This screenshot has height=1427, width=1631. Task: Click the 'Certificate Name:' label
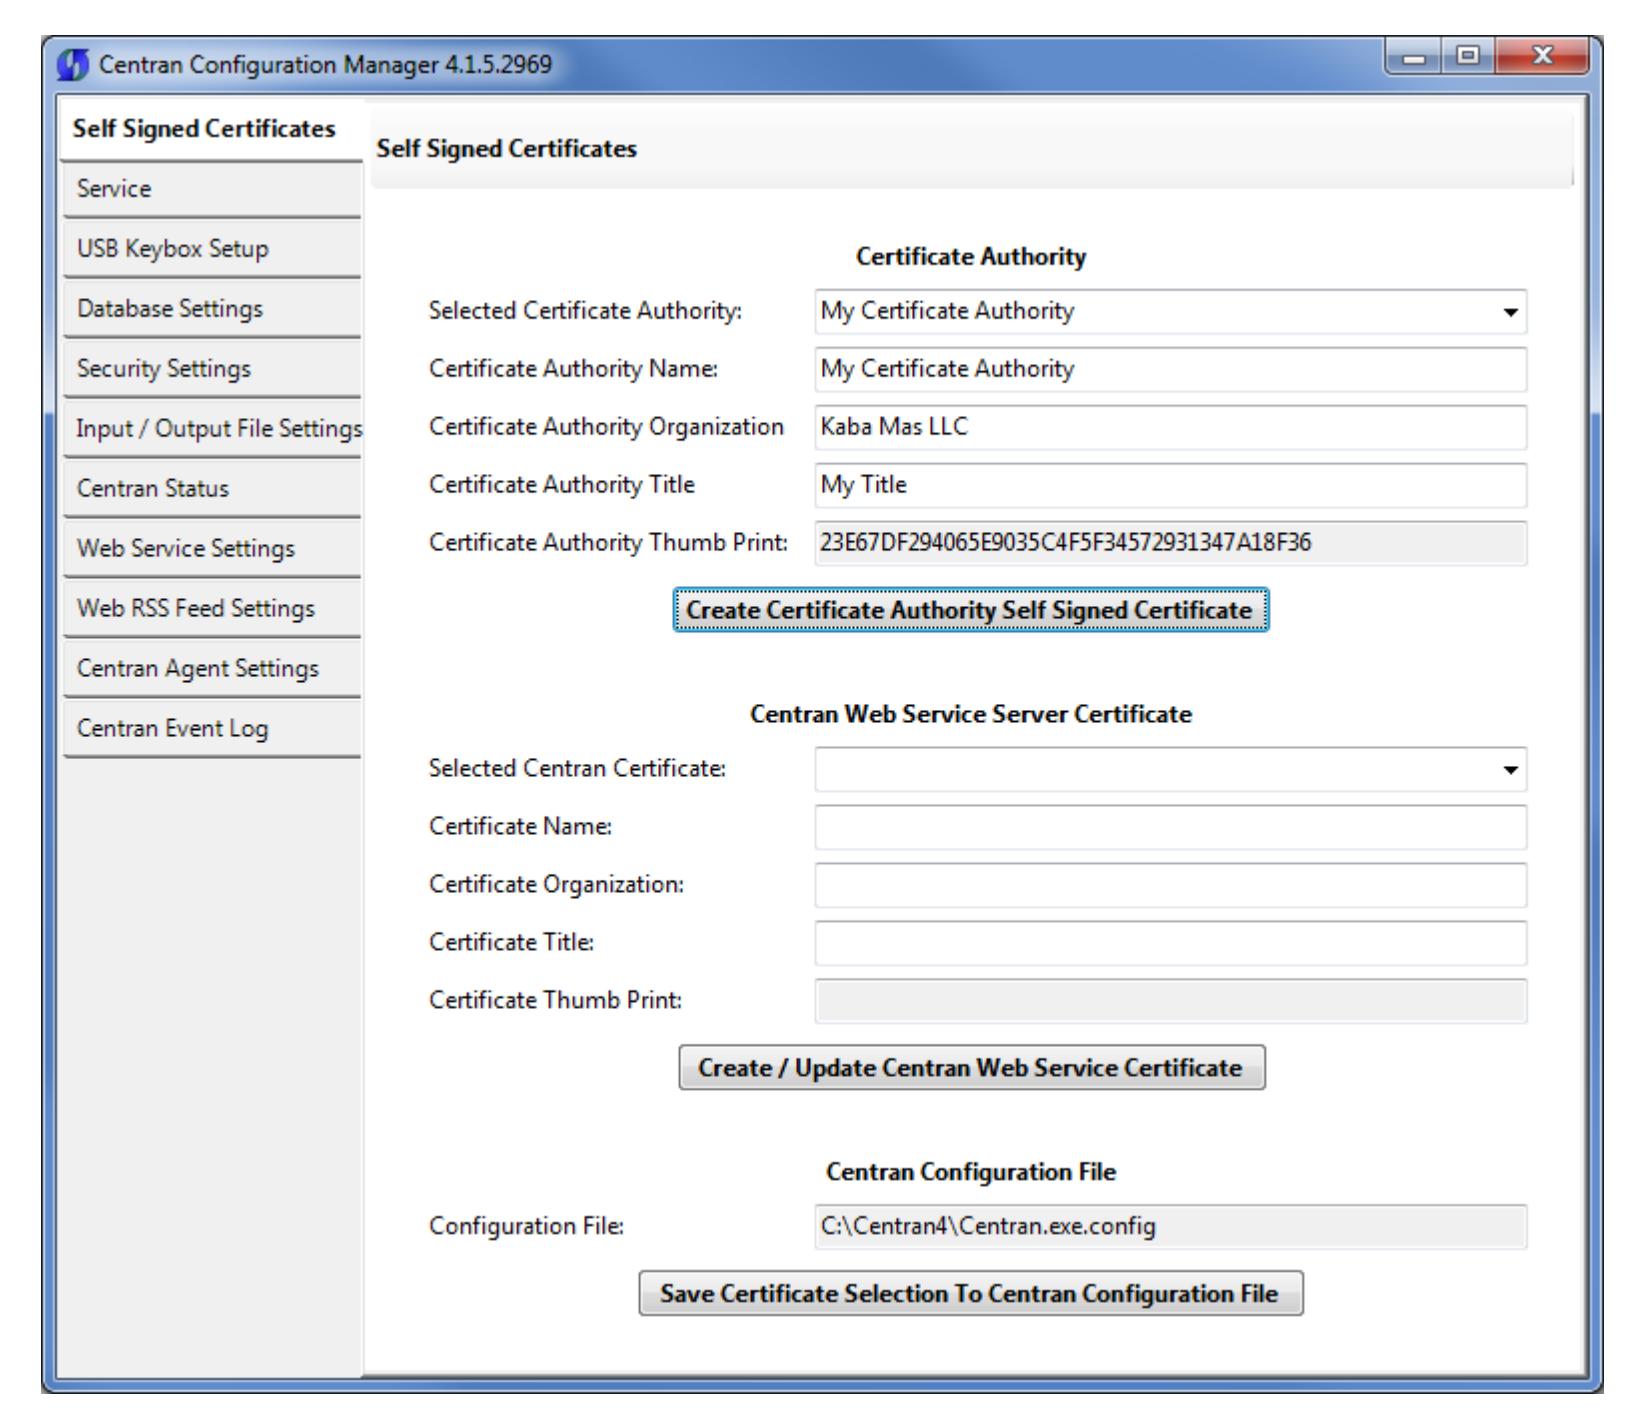point(520,827)
